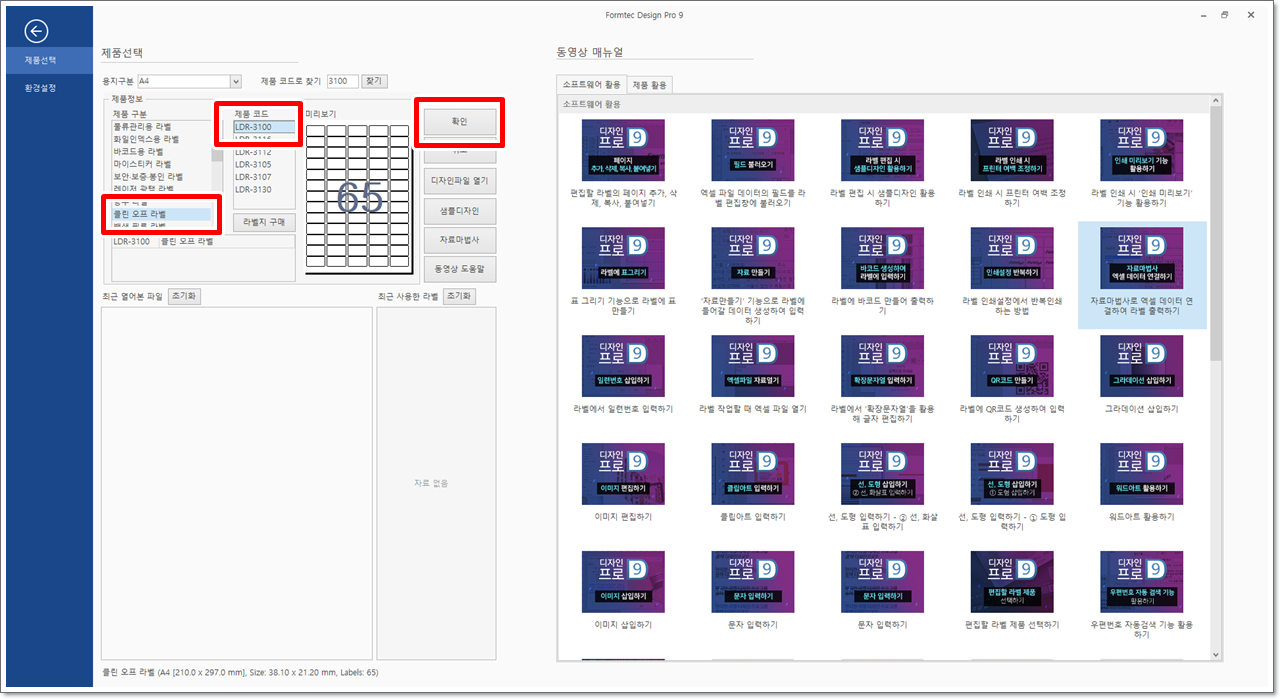Open 라벨에 표그리기 video thumbnail
Screen dimensions: 1280x699
pyautogui.click(x=623, y=258)
